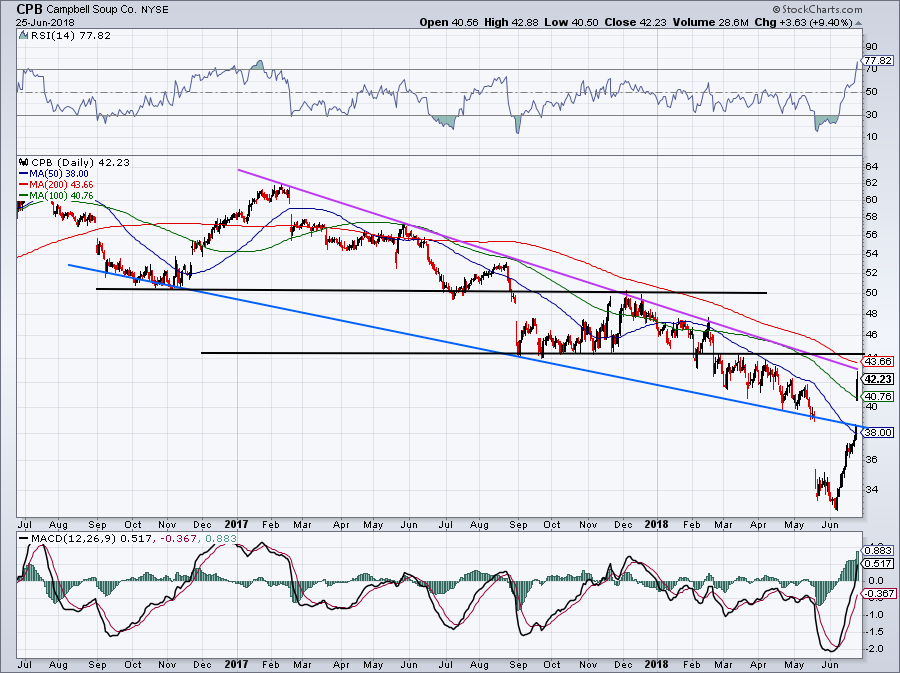Click the 56 label on the price axis
Screen dimensions: 900x673
coord(871,235)
